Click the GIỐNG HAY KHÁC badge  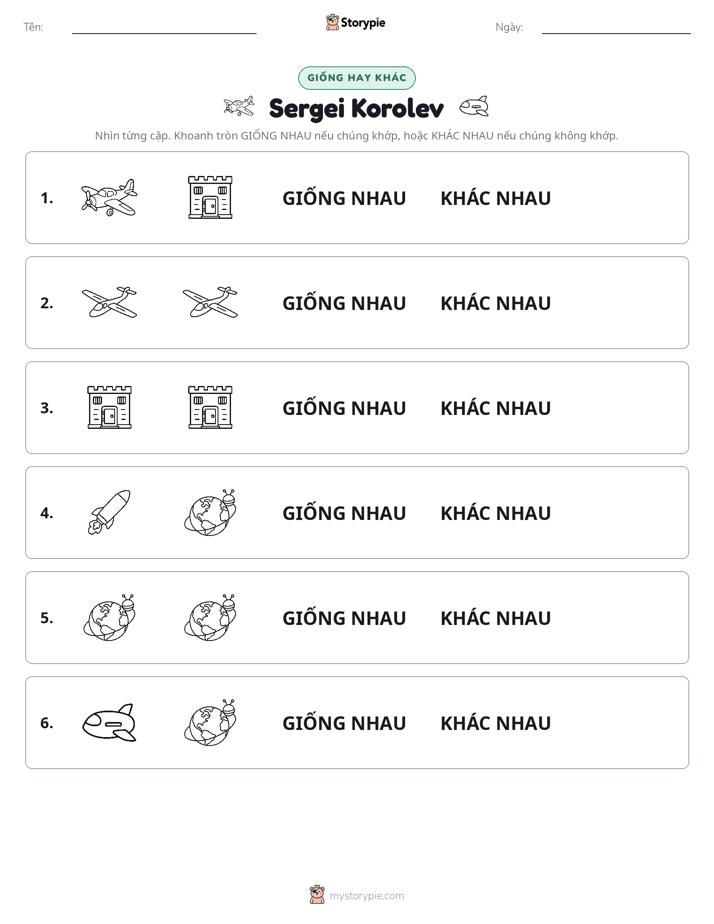click(356, 78)
